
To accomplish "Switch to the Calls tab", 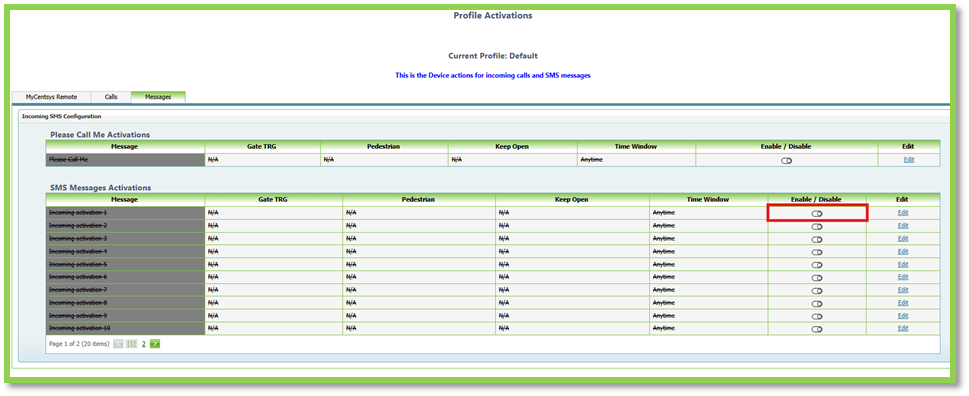I will pos(111,97).
